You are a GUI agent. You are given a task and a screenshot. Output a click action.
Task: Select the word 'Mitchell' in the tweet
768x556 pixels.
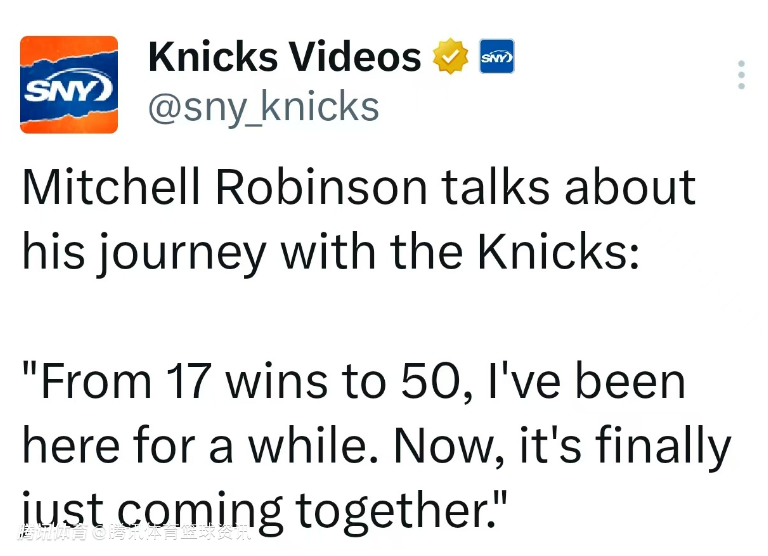tap(111, 187)
